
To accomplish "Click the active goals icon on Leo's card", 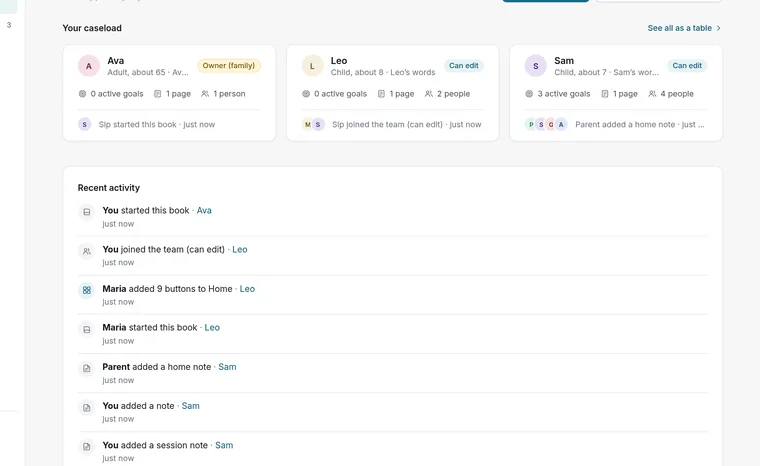I will [x=306, y=94].
